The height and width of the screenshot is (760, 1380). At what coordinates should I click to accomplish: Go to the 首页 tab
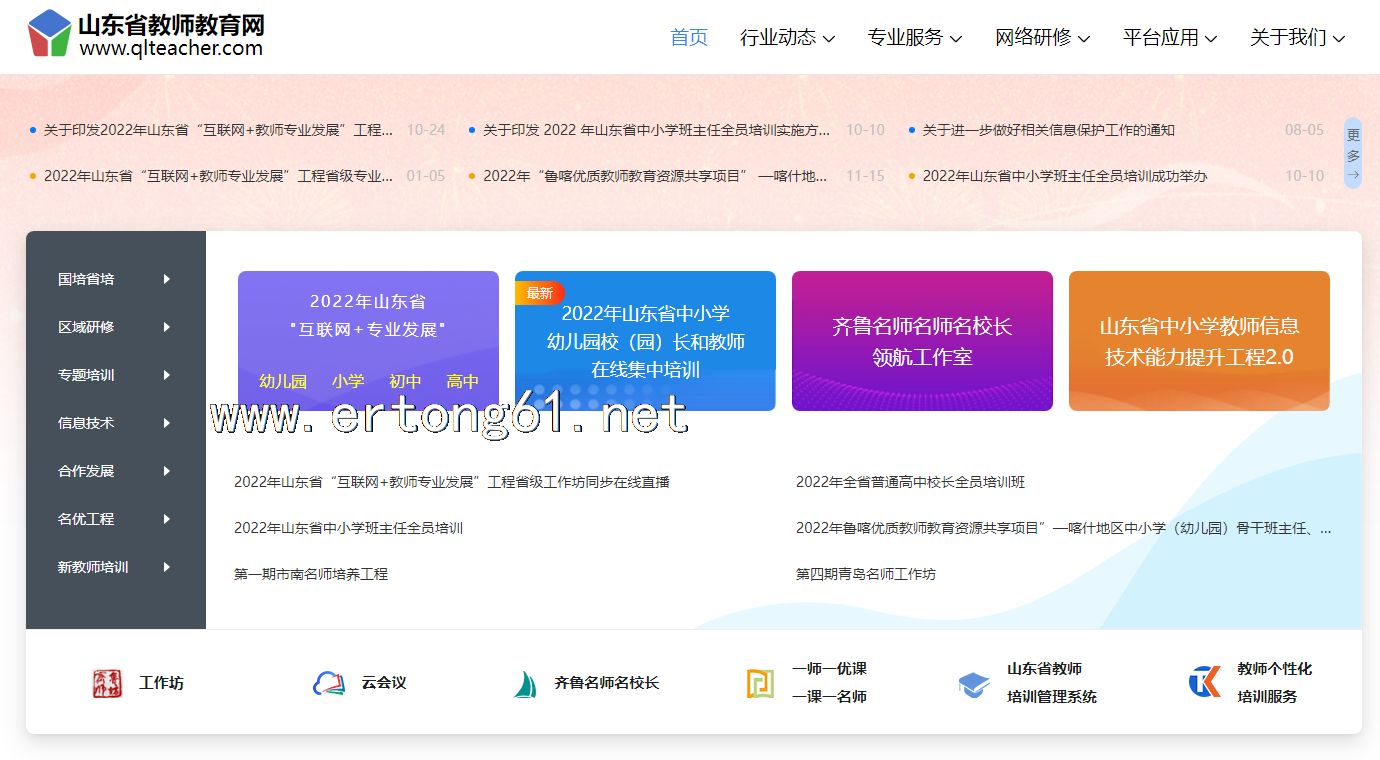(x=689, y=38)
